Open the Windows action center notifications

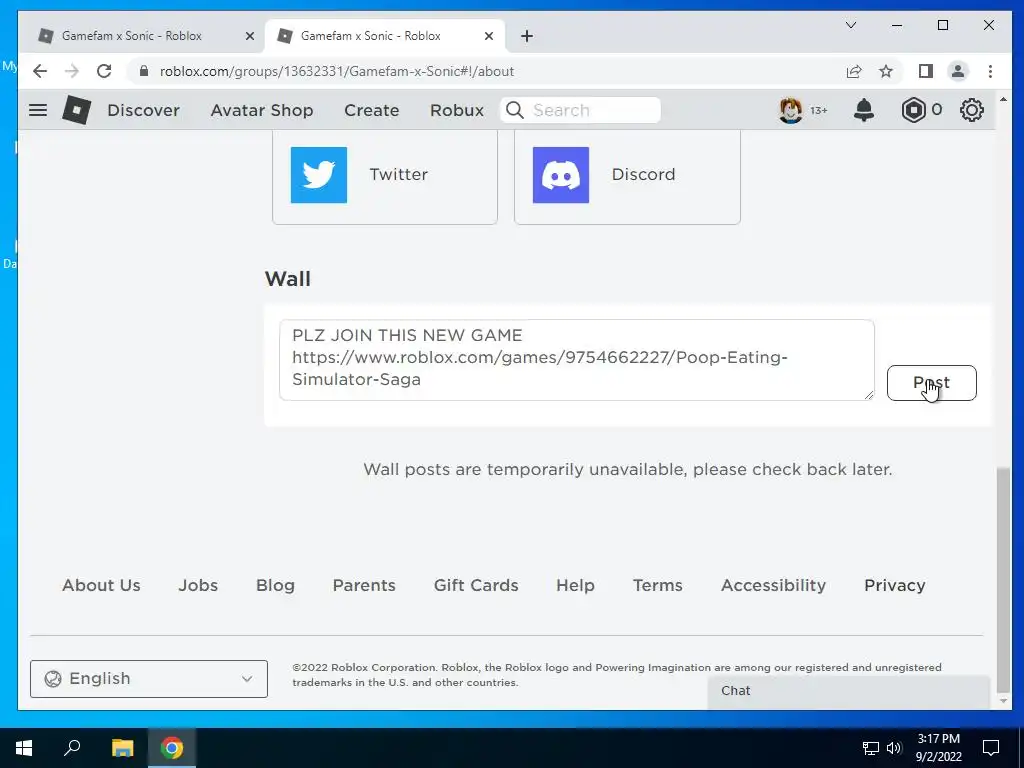point(991,748)
